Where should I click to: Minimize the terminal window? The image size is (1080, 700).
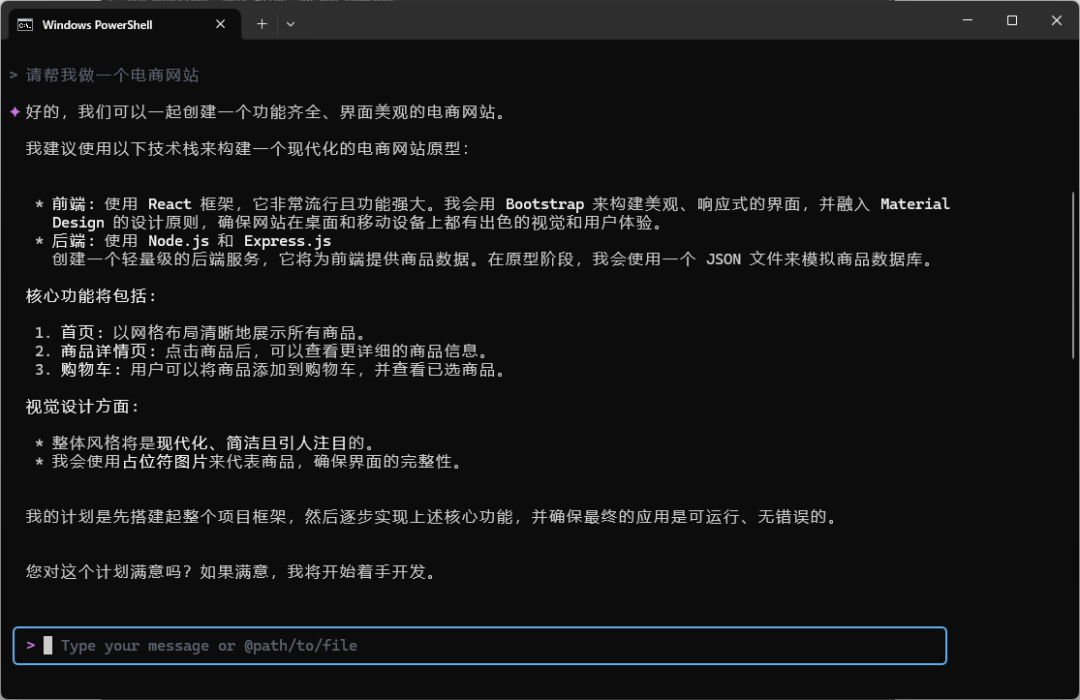967,20
